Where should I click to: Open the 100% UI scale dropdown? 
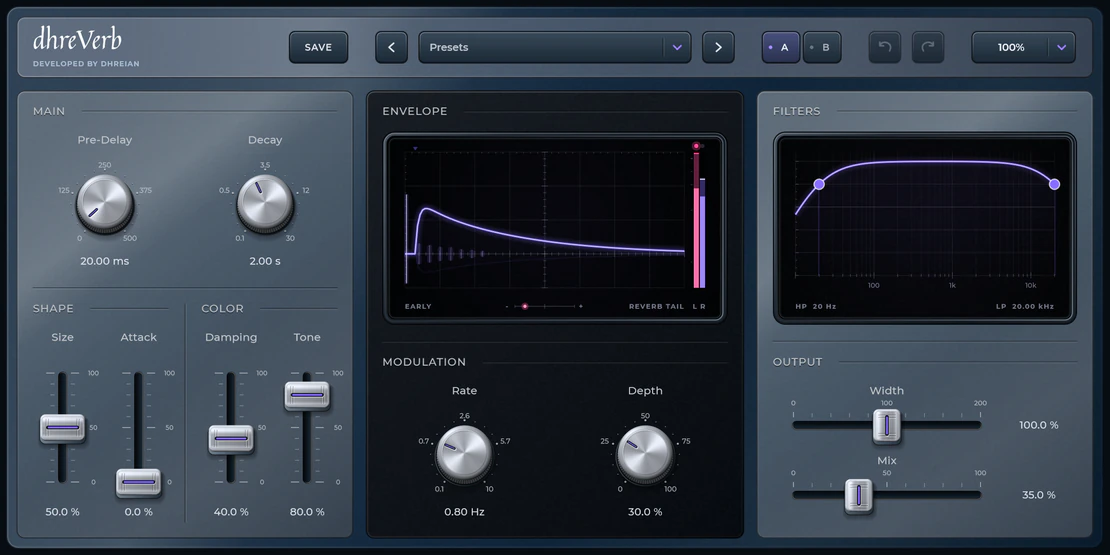1023,47
